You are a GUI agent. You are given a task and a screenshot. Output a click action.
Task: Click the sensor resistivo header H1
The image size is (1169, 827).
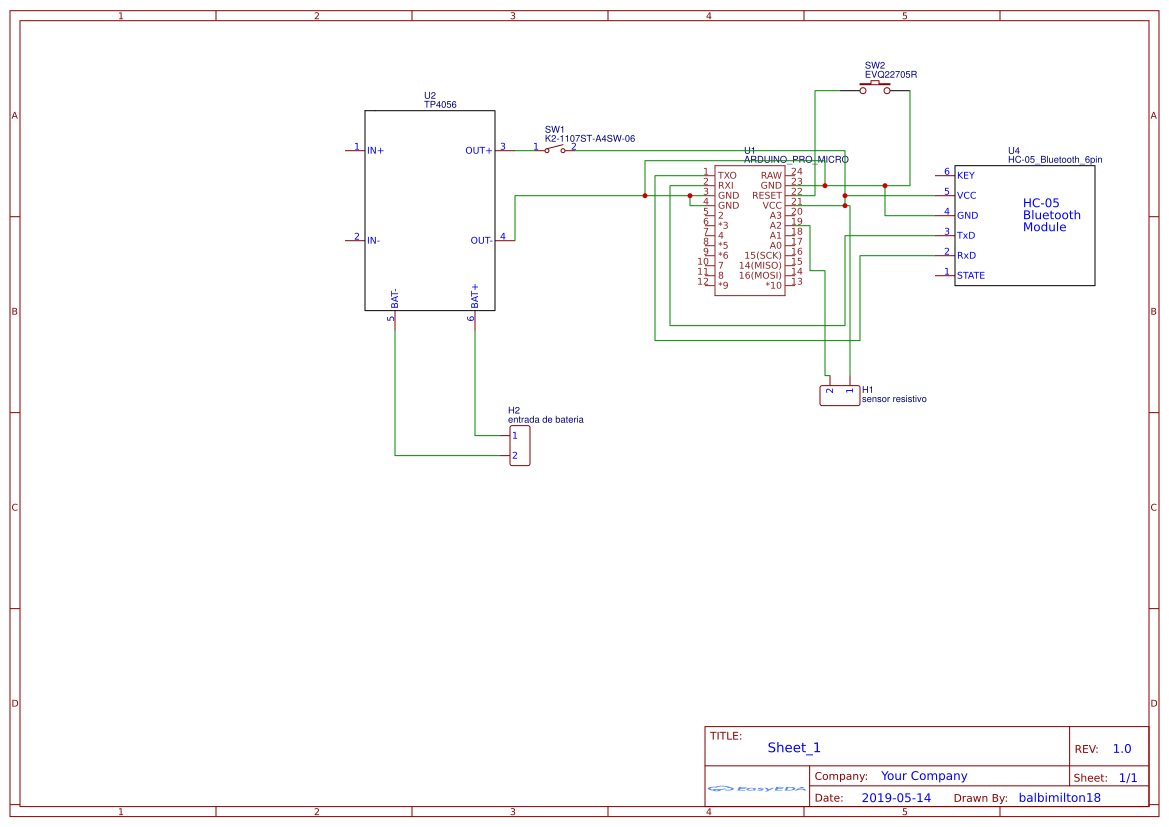click(840, 395)
